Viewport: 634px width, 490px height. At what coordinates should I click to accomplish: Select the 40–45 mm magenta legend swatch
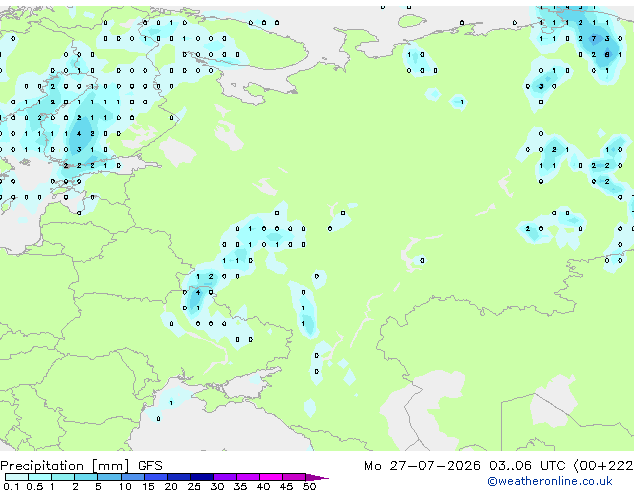tap(271, 477)
